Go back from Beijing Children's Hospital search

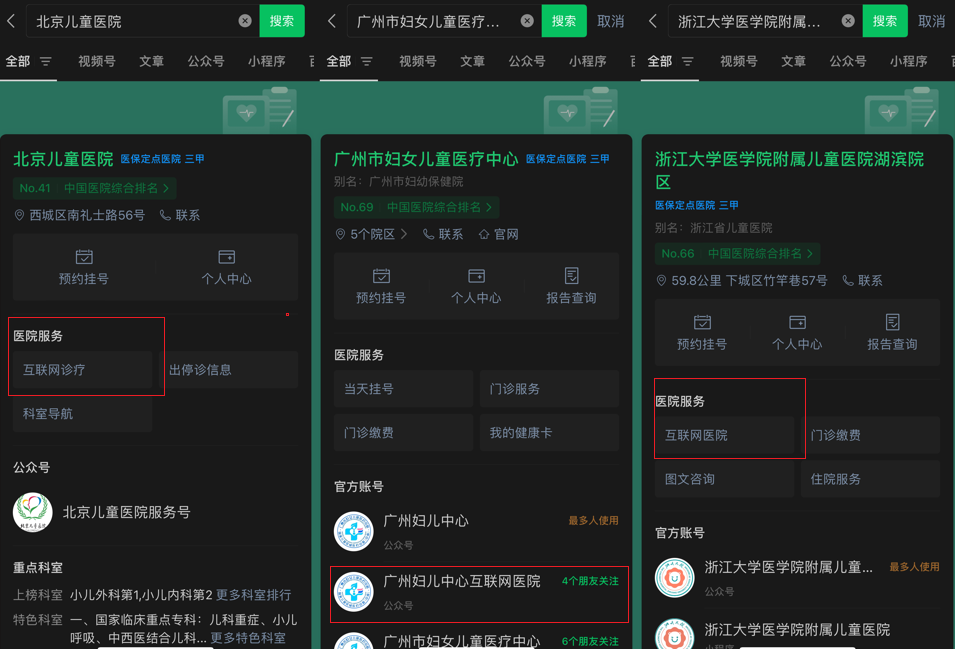(11, 21)
